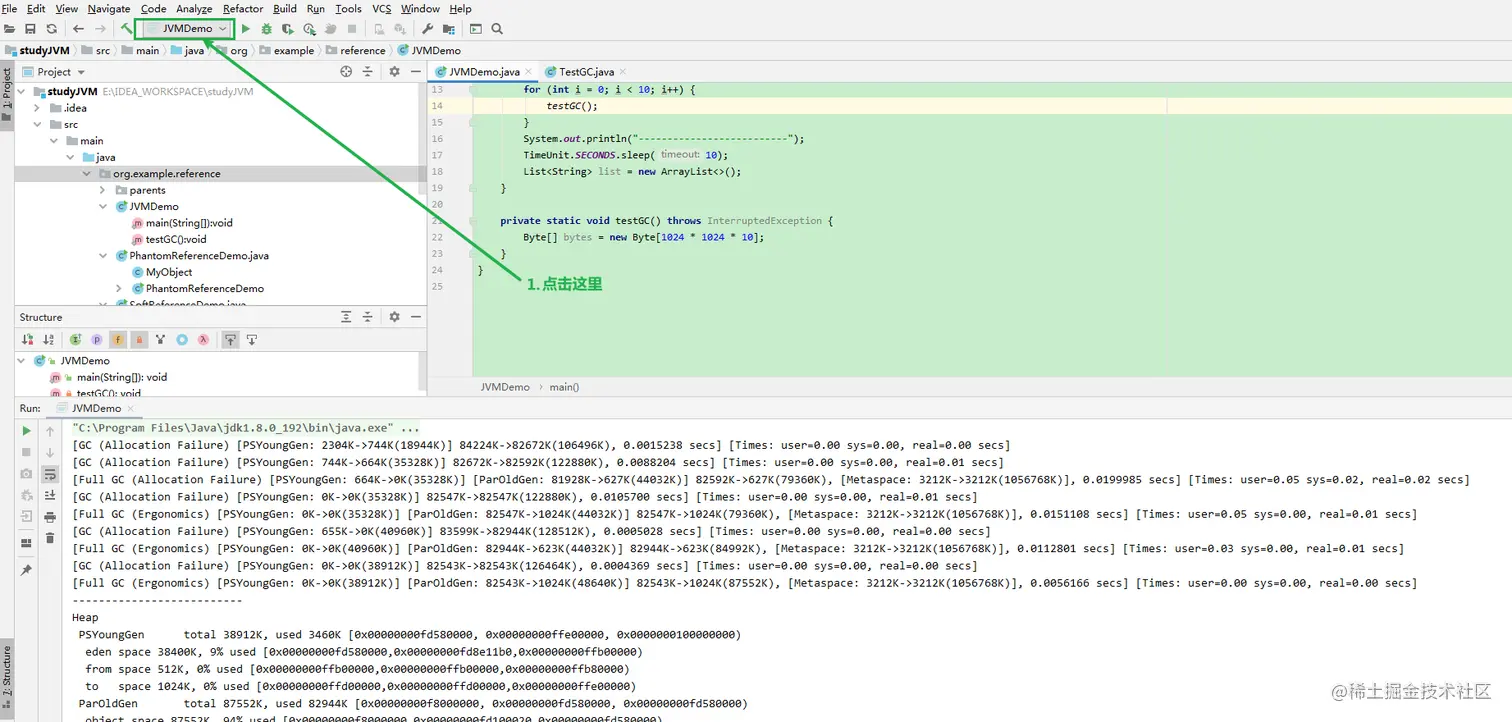The image size is (1512, 722).
Task: Expand the parents package
Action: click(103, 190)
